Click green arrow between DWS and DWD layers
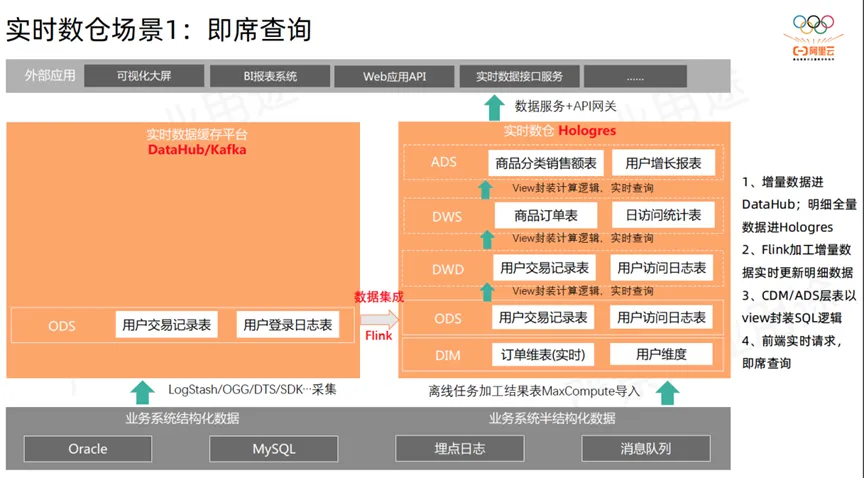Screen dimensions: 864x478 [487, 240]
